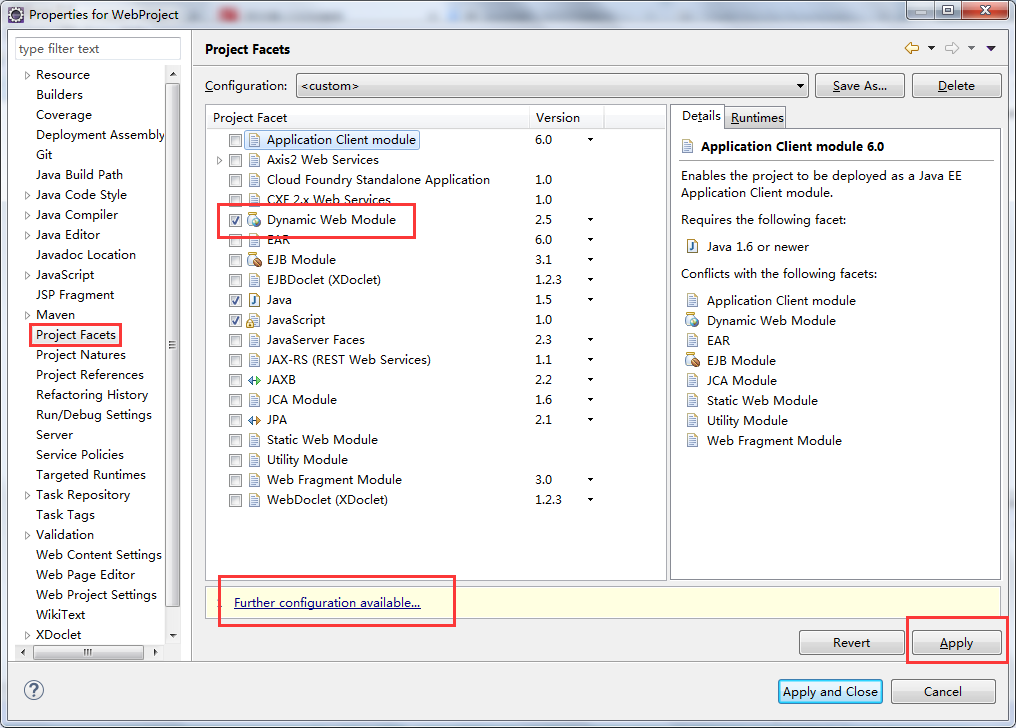Click the Java facet icon

click(255, 300)
